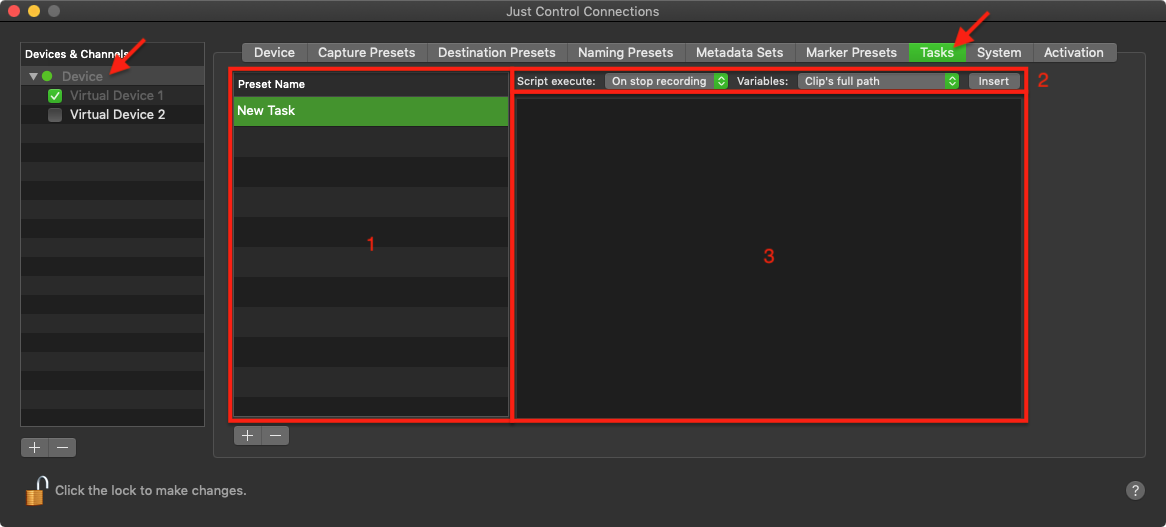Open the Naming Presets tab

625,53
